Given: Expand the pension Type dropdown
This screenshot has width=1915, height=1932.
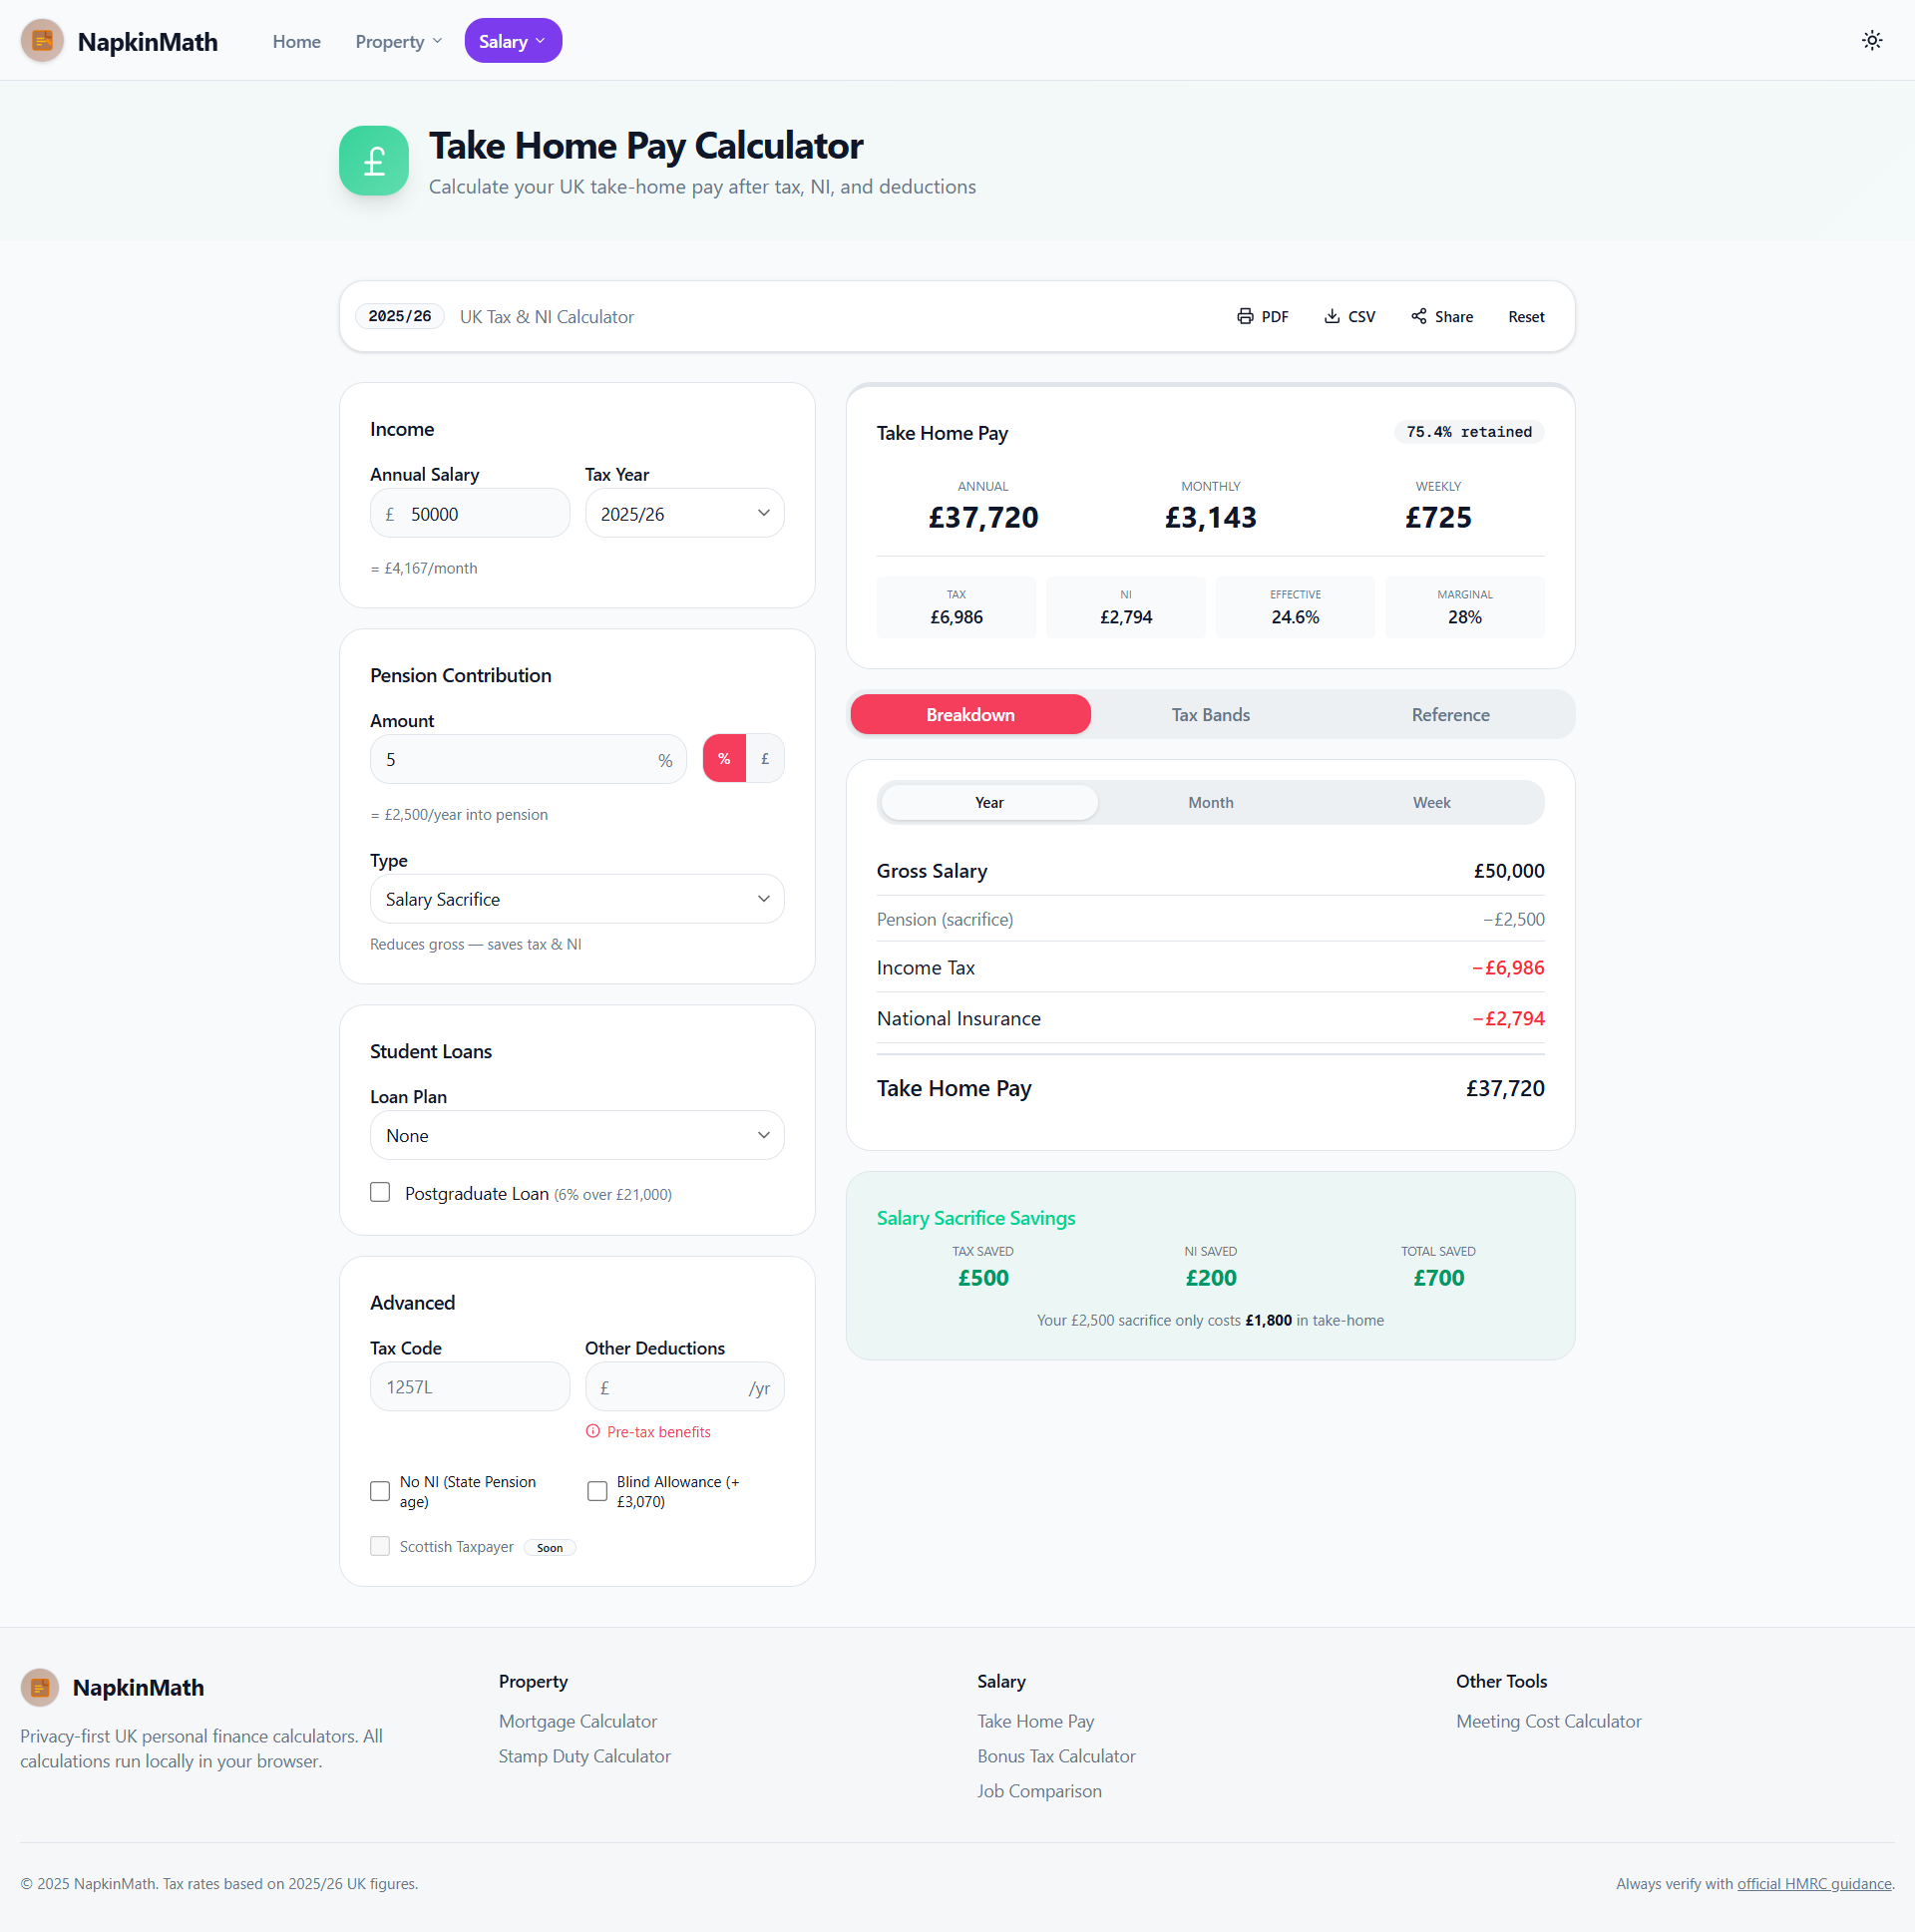Looking at the screenshot, I should pos(577,898).
